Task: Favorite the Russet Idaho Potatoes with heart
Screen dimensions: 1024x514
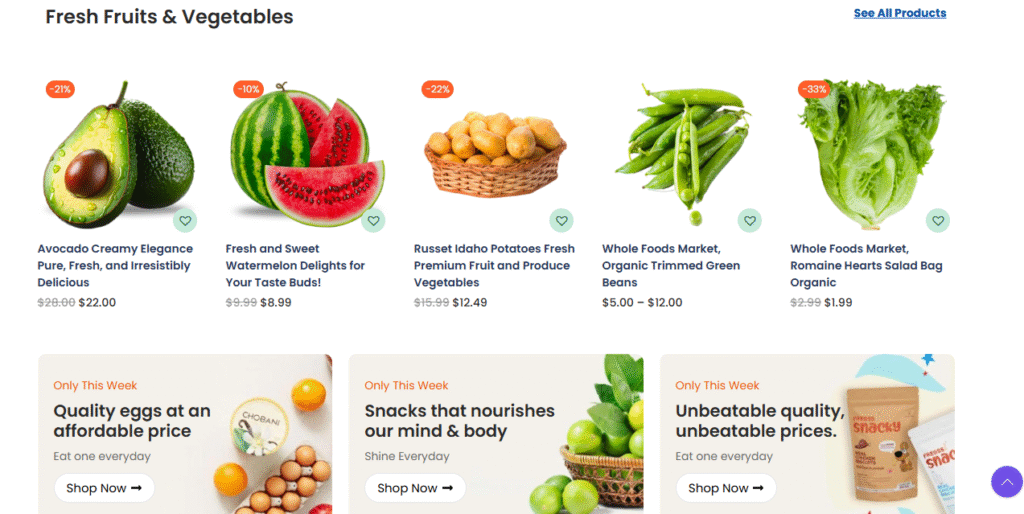Action: pos(561,221)
